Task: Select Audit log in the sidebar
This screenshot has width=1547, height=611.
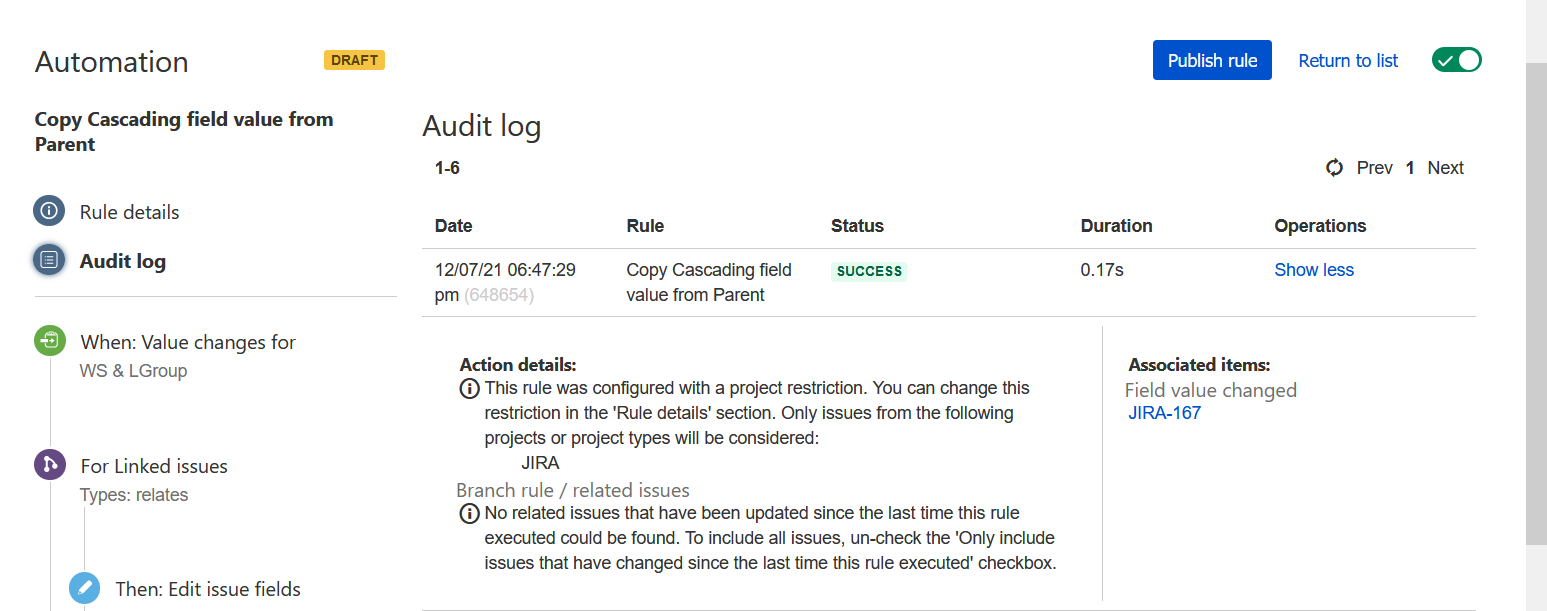Action: tap(123, 261)
